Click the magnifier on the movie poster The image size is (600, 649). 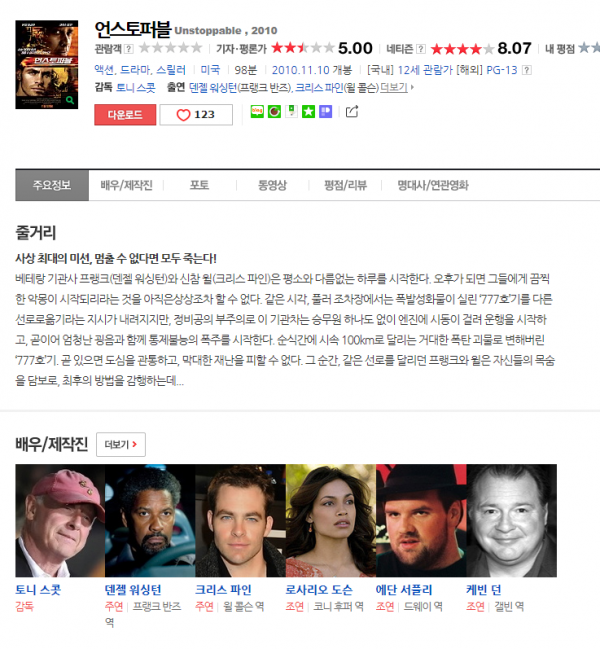coord(70,100)
